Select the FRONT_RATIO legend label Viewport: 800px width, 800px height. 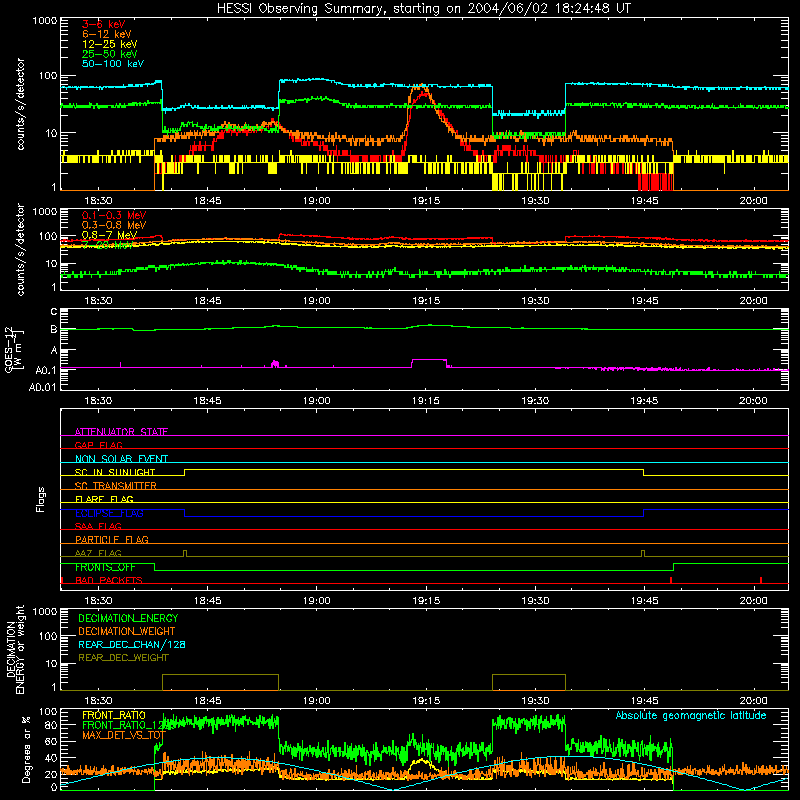[114, 715]
